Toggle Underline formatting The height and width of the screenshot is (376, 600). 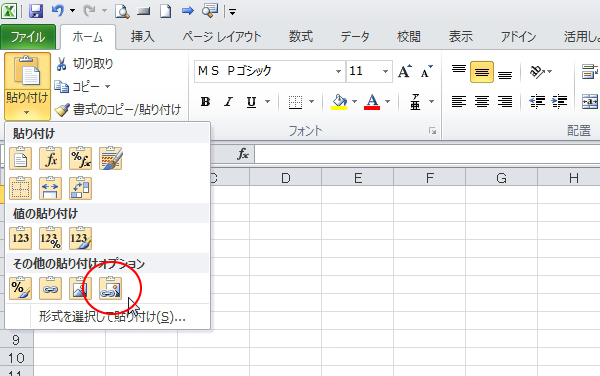point(251,102)
